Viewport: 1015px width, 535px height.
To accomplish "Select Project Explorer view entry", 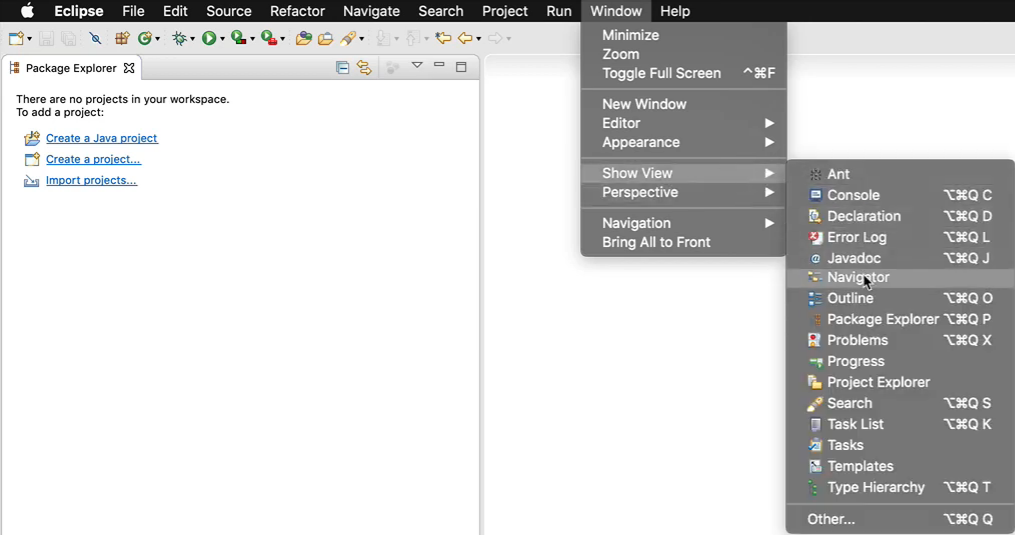I will point(900,382).
